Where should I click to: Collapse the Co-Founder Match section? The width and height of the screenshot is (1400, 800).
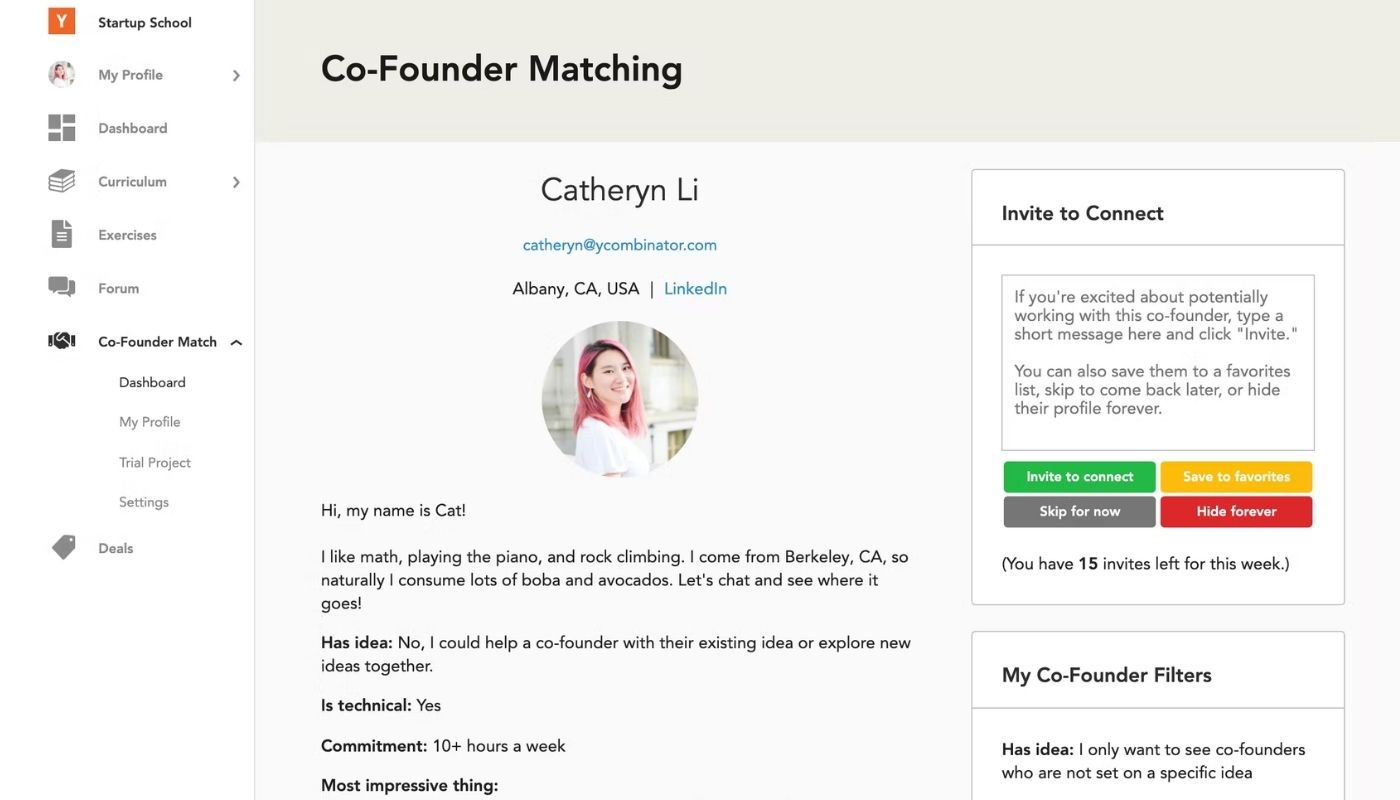(236, 341)
